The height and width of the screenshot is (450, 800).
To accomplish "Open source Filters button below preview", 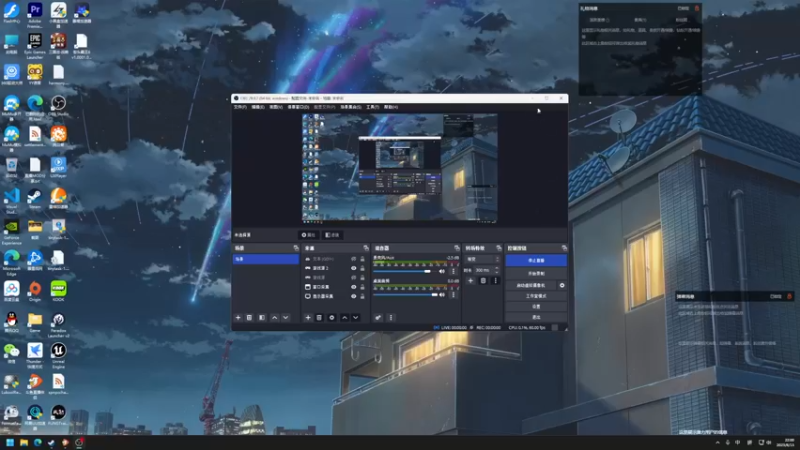I will (x=332, y=235).
